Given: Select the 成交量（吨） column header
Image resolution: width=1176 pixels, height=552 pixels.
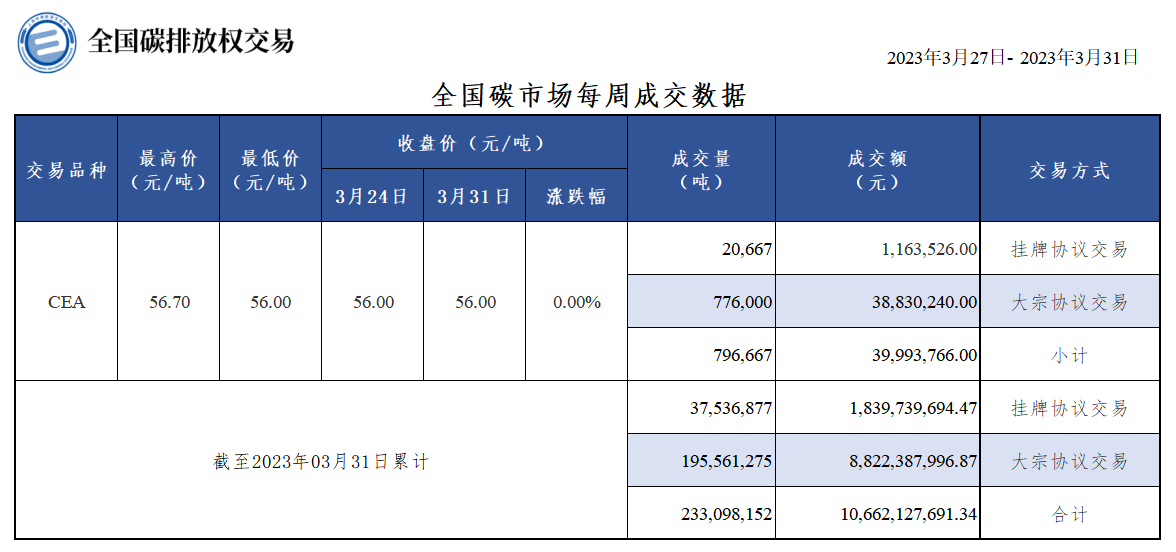Looking at the screenshot, I should click(x=701, y=169).
